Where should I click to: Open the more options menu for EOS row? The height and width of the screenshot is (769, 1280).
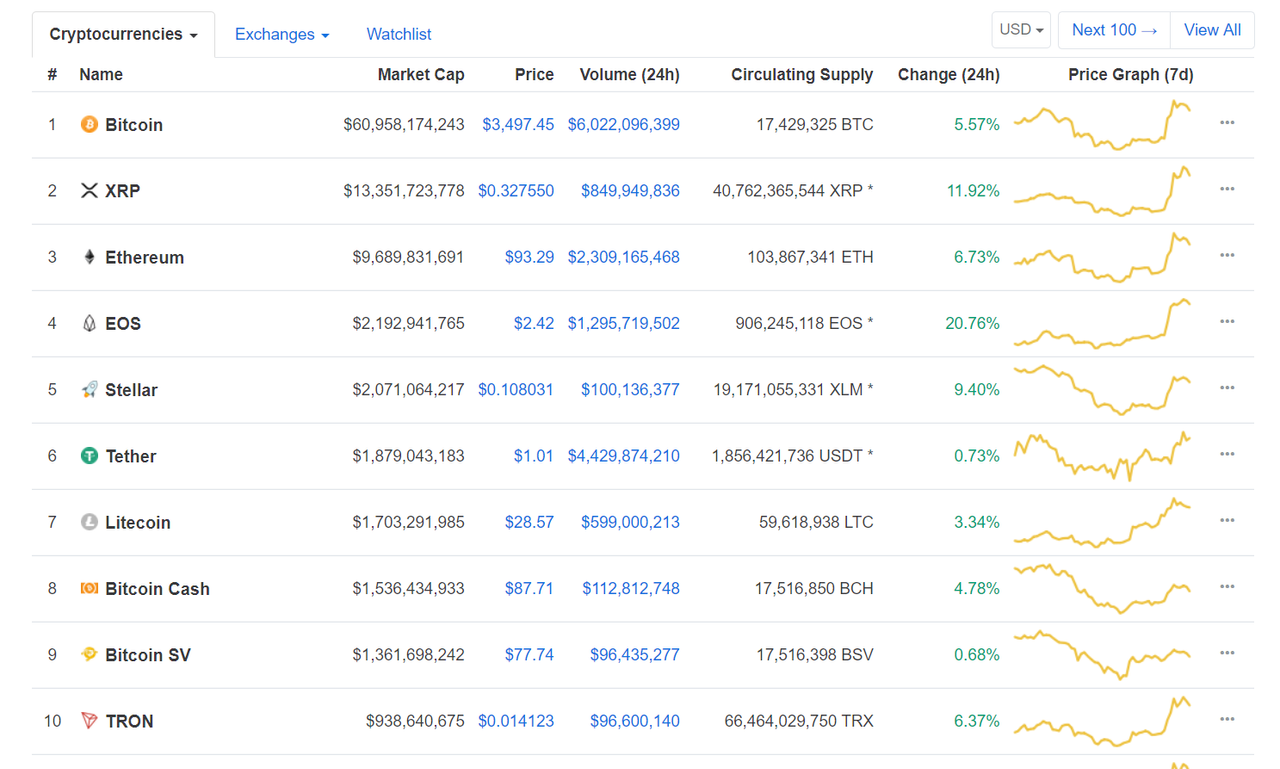[1227, 322]
